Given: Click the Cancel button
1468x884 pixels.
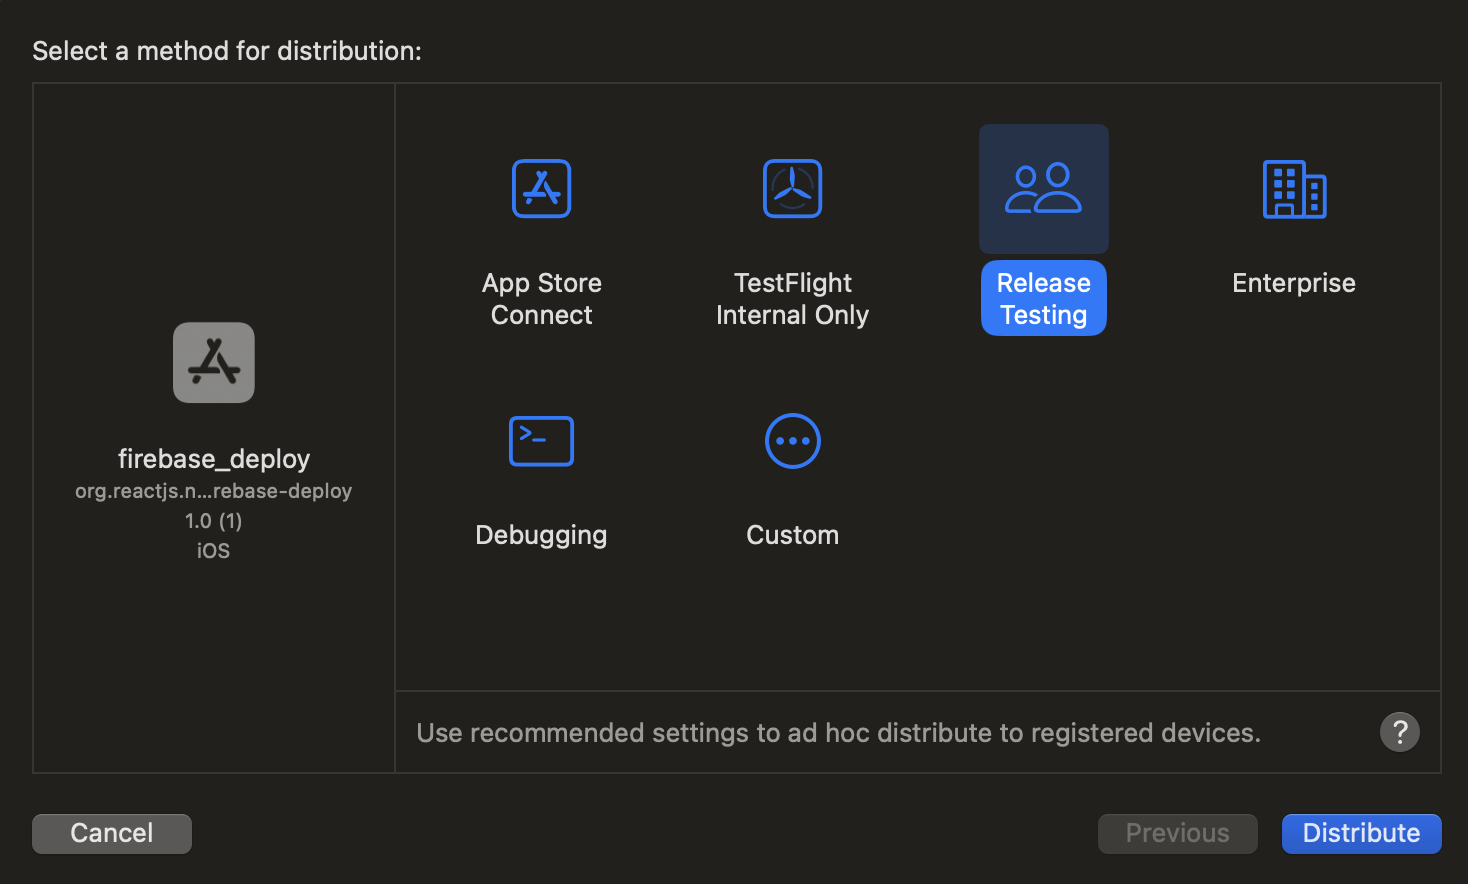Looking at the screenshot, I should (x=112, y=833).
